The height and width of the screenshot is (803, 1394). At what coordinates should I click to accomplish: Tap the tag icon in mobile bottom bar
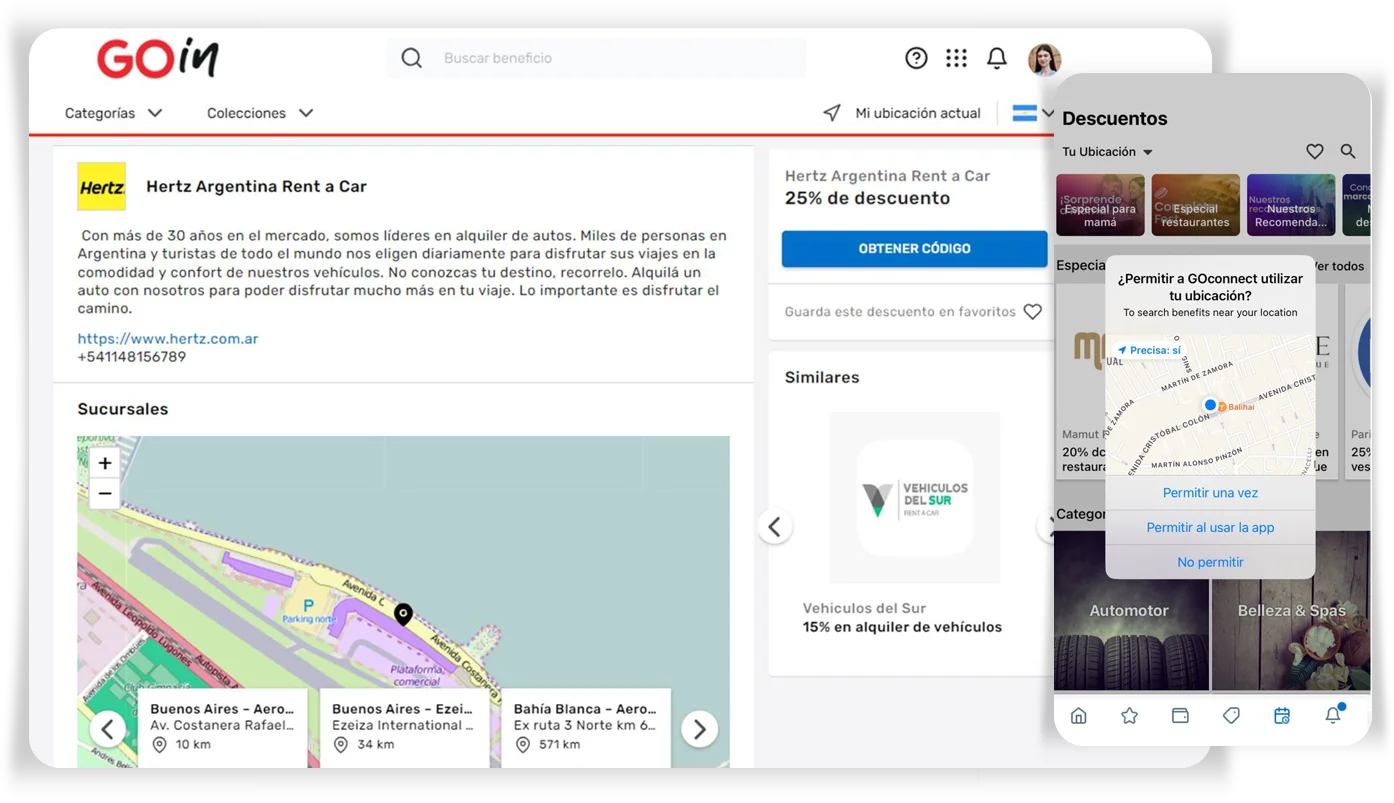click(1231, 715)
